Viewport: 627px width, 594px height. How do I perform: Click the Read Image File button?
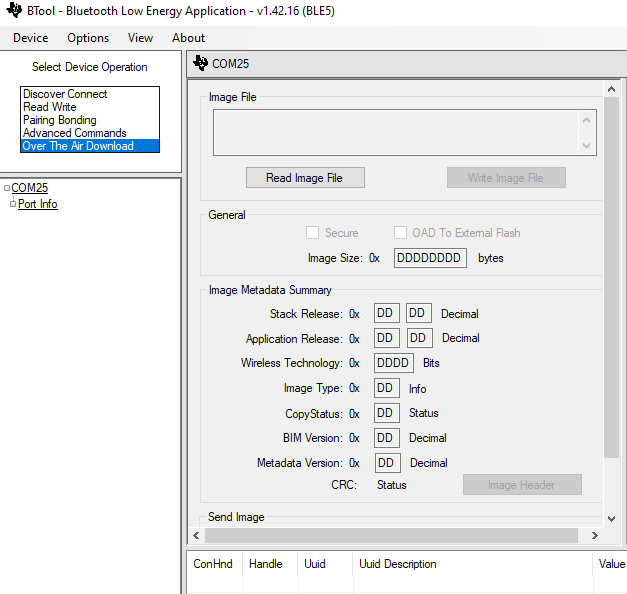(x=305, y=178)
